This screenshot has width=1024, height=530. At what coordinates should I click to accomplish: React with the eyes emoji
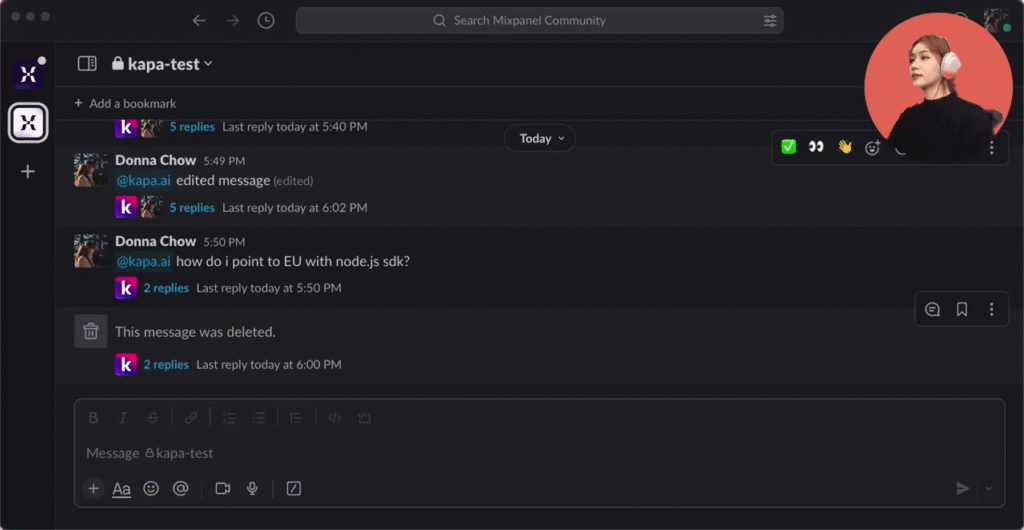click(x=816, y=147)
